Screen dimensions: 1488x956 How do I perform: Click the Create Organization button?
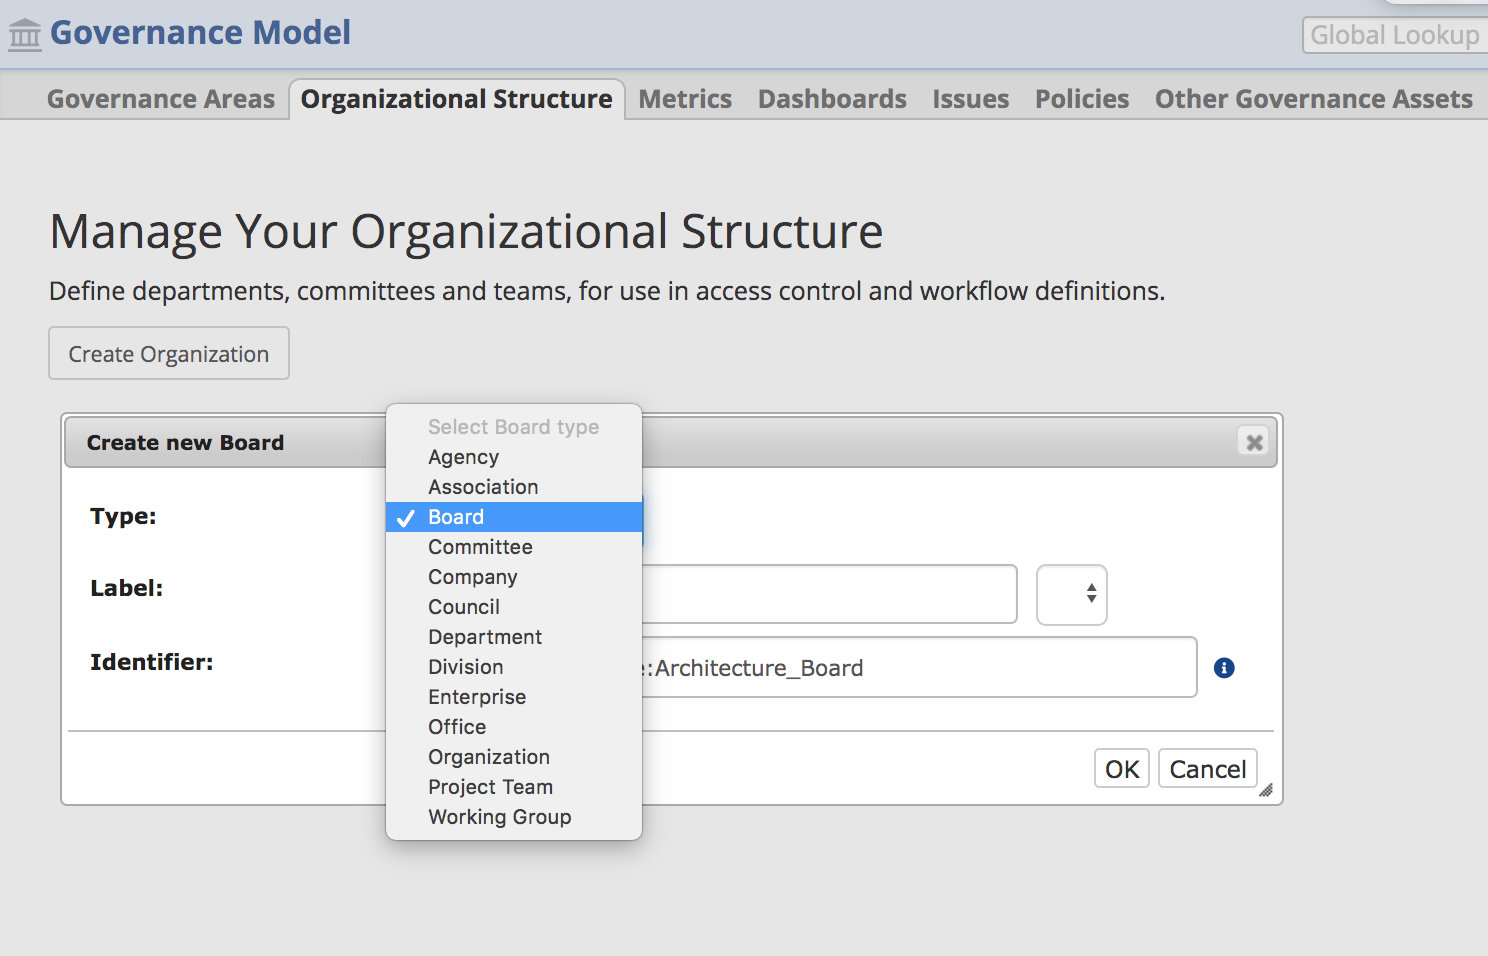click(x=168, y=353)
